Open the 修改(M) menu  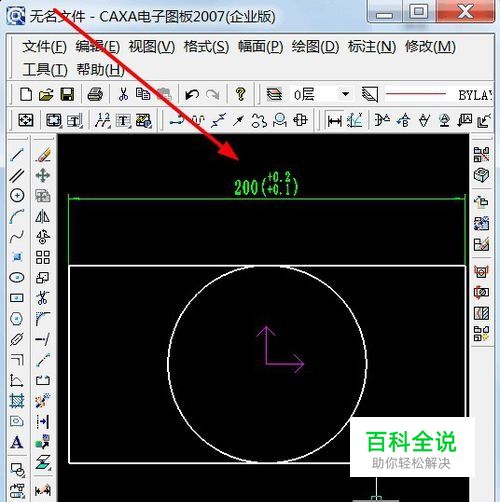click(x=430, y=47)
